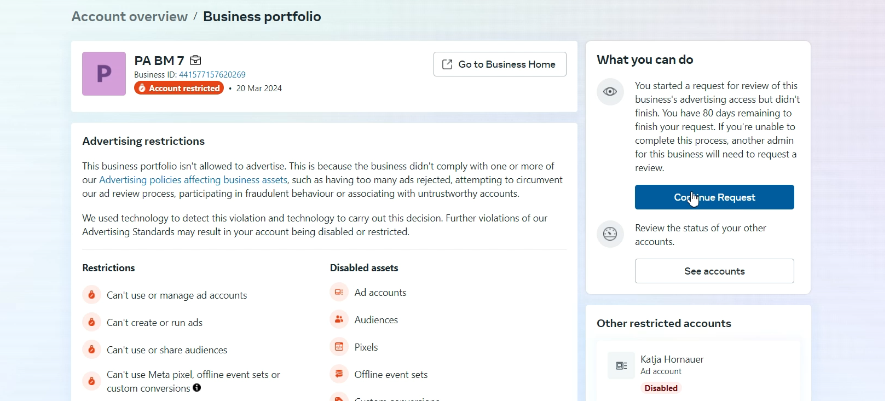Screen dimensions: 885x401
Task: Click the Account restricted badge
Action: pos(179,88)
